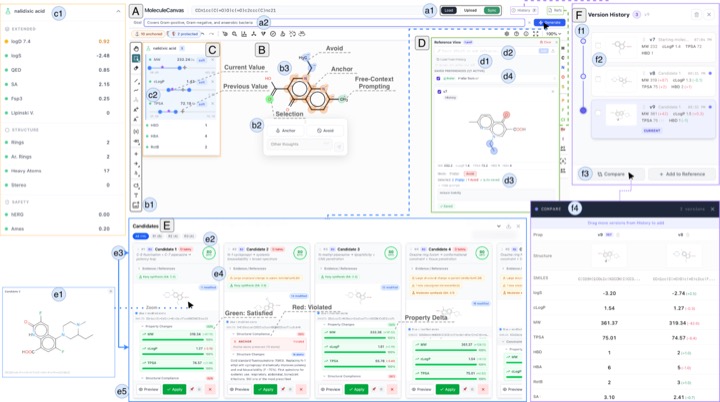Screen dimensions: 720x402
Task: Switch to the R2 candidates tab
Action: coord(173,236)
